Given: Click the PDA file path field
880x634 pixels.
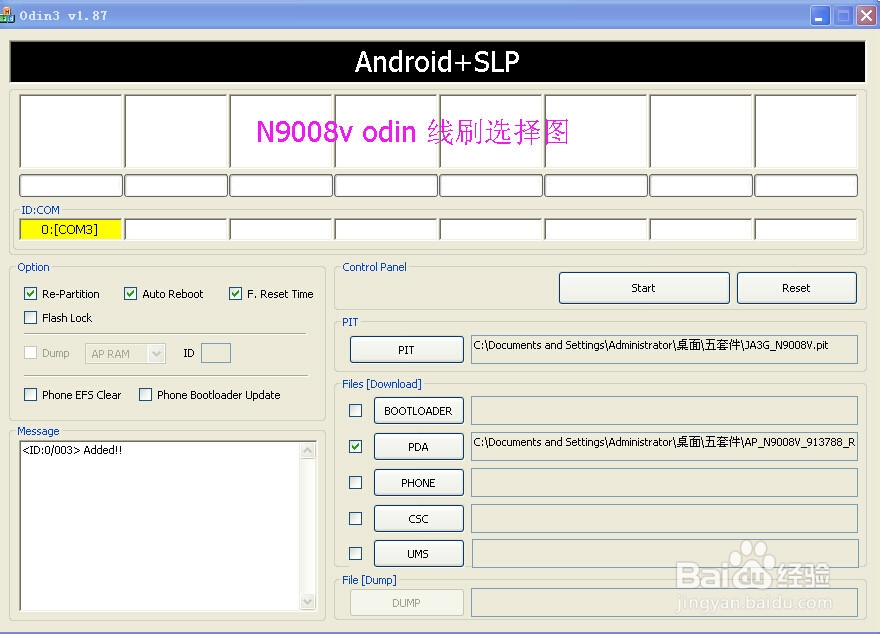Looking at the screenshot, I should tap(664, 446).
